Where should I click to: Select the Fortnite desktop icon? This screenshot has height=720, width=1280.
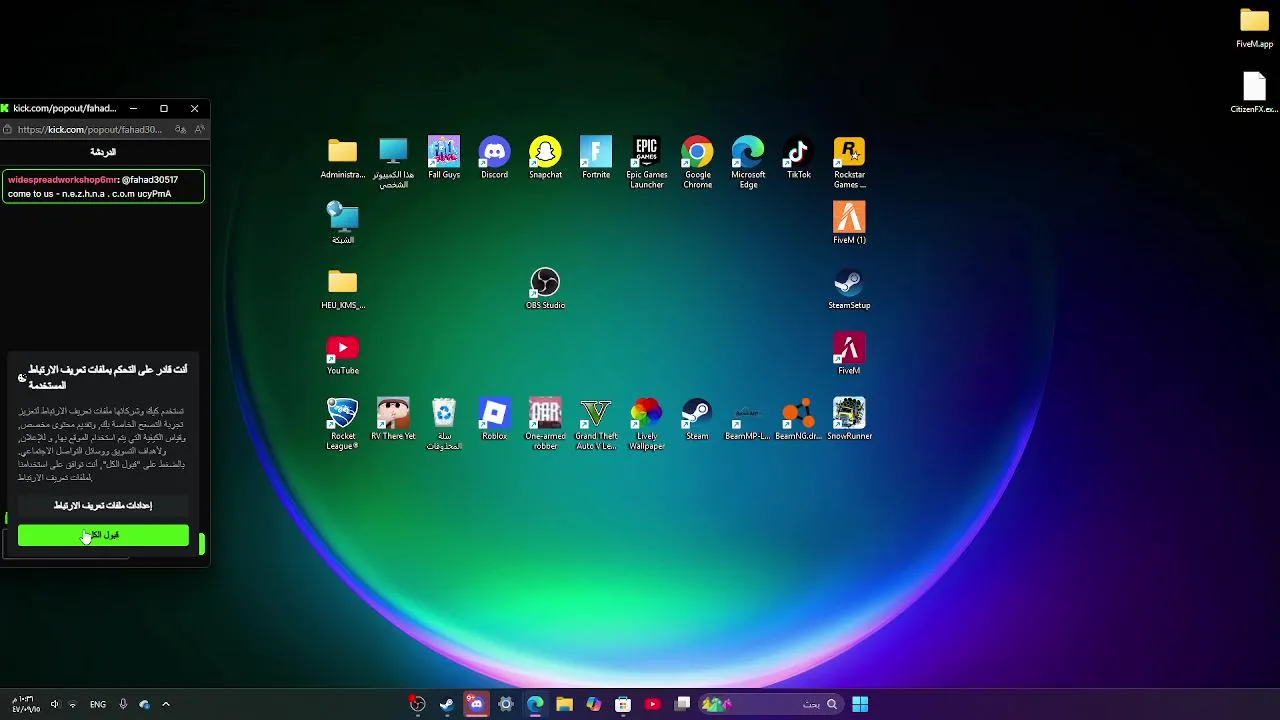(x=596, y=158)
